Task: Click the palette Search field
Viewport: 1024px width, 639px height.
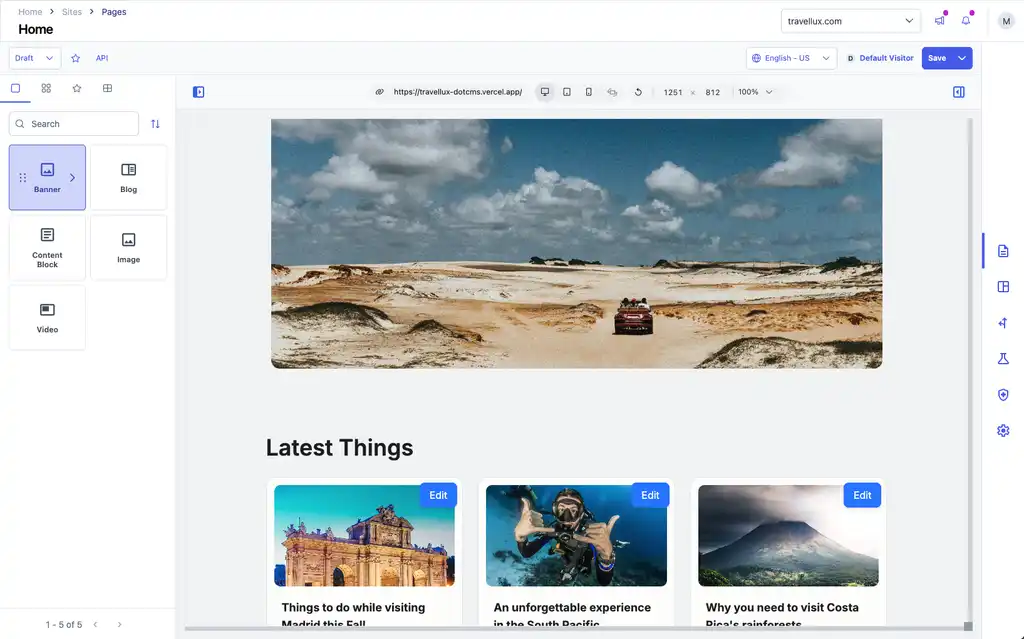Action: [74, 123]
